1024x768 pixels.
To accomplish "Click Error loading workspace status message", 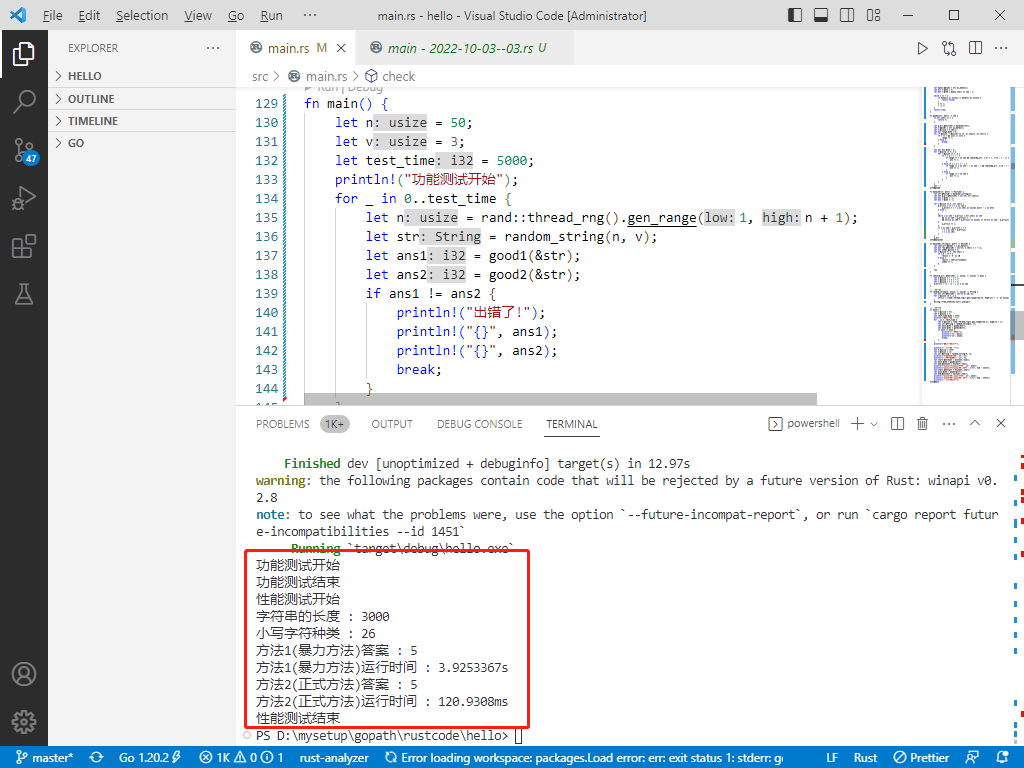I will [x=584, y=758].
